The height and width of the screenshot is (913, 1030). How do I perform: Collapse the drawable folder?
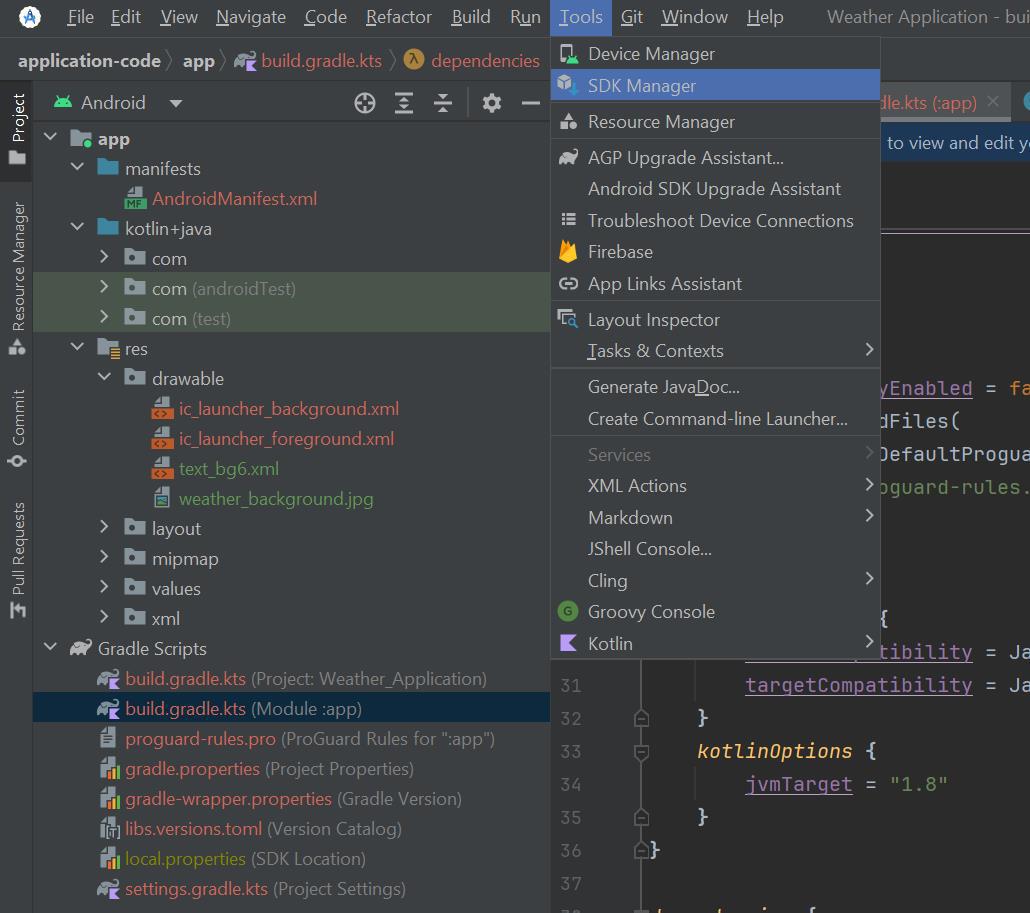tap(105, 378)
